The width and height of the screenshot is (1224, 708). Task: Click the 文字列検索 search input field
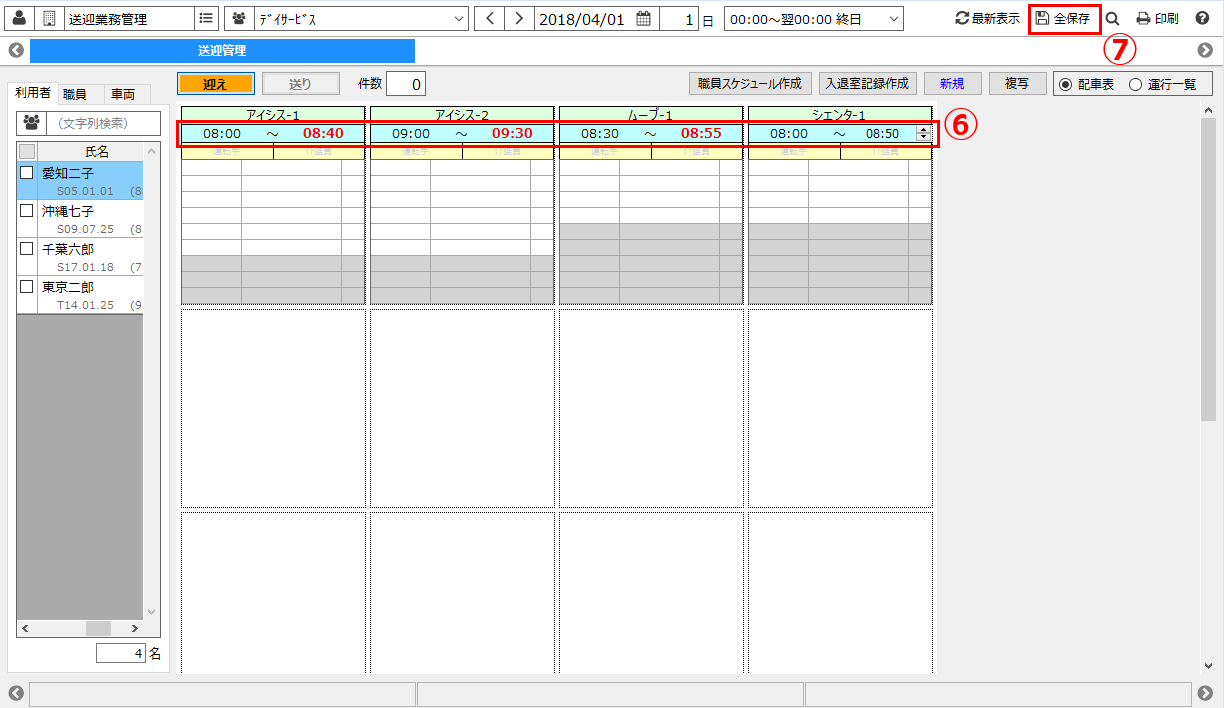pyautogui.click(x=103, y=123)
